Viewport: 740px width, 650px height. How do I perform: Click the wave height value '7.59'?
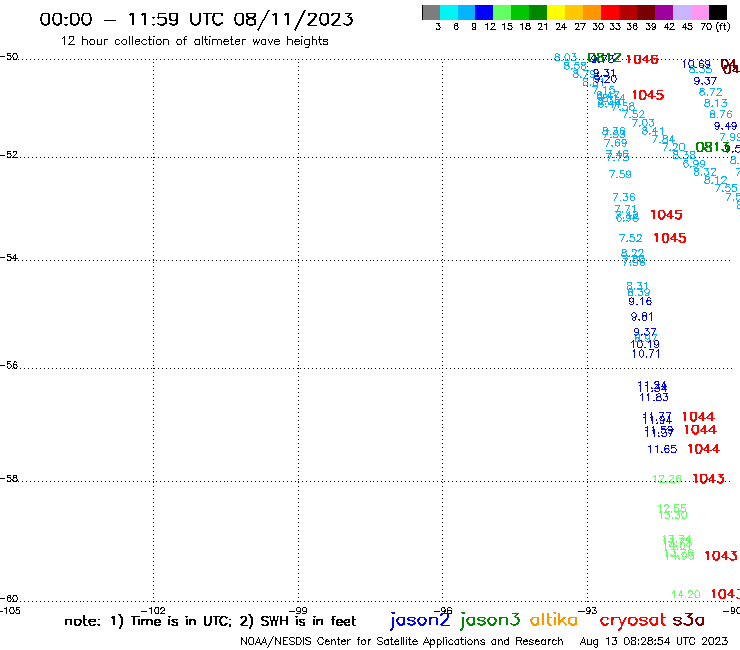(620, 174)
